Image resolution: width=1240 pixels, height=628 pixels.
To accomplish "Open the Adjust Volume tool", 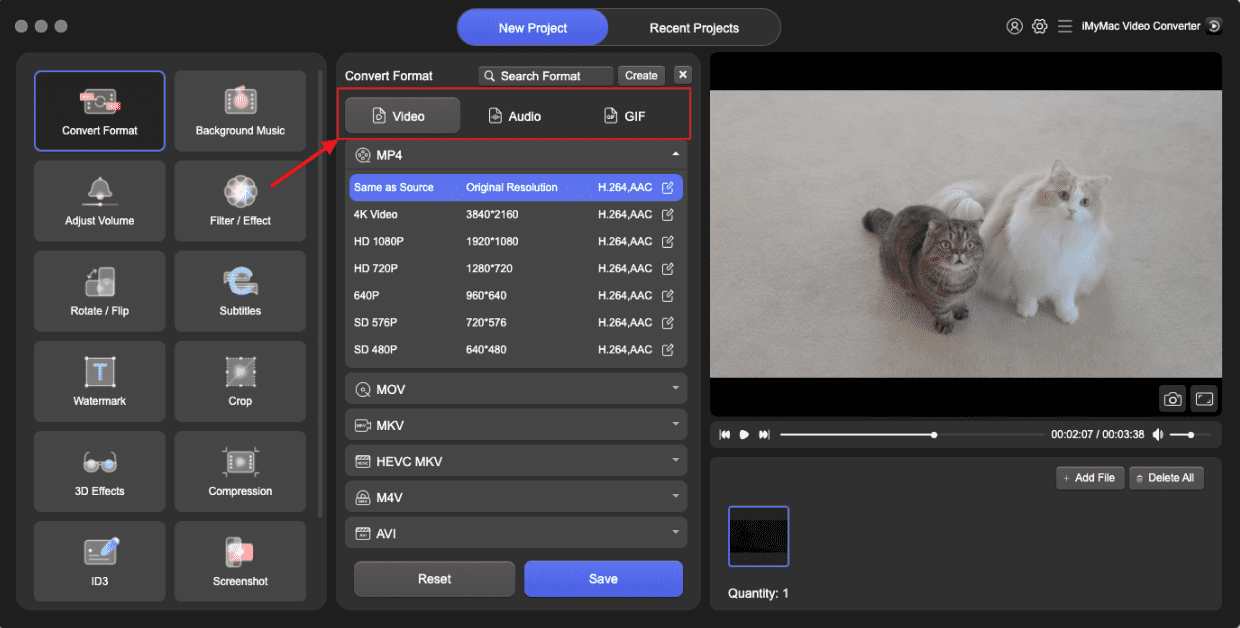I will [99, 200].
